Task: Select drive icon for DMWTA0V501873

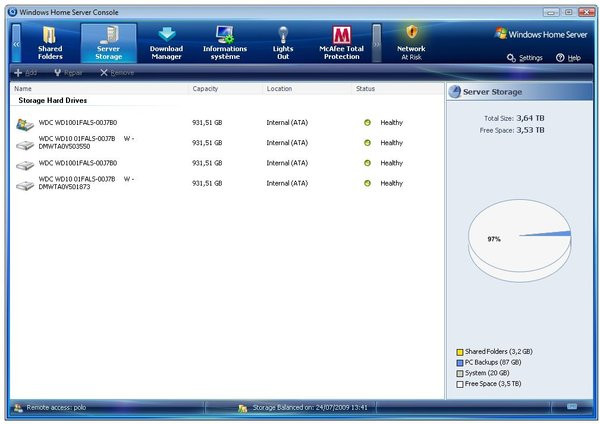Action: [x=25, y=186]
